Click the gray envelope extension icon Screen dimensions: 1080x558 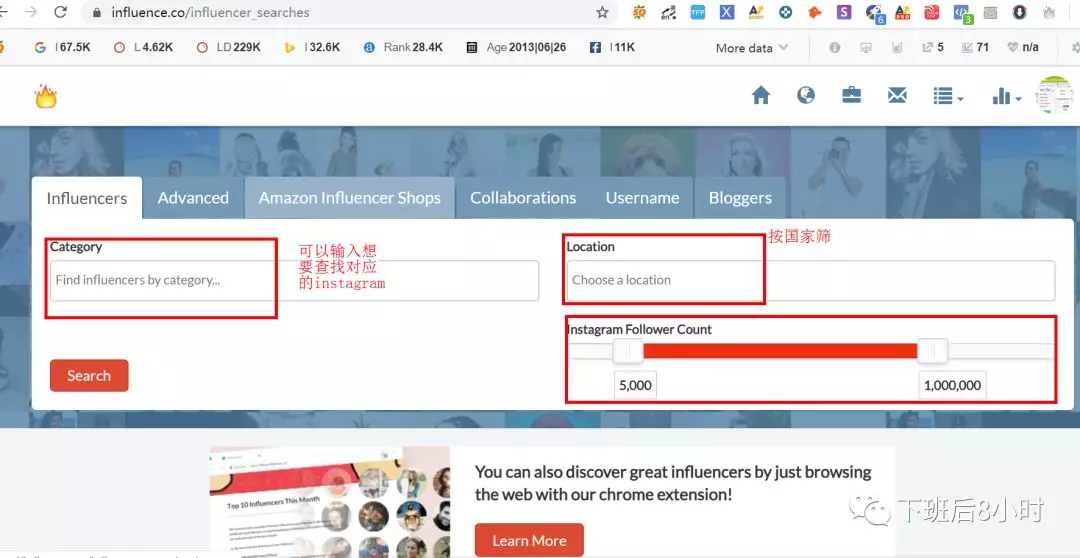(x=990, y=12)
